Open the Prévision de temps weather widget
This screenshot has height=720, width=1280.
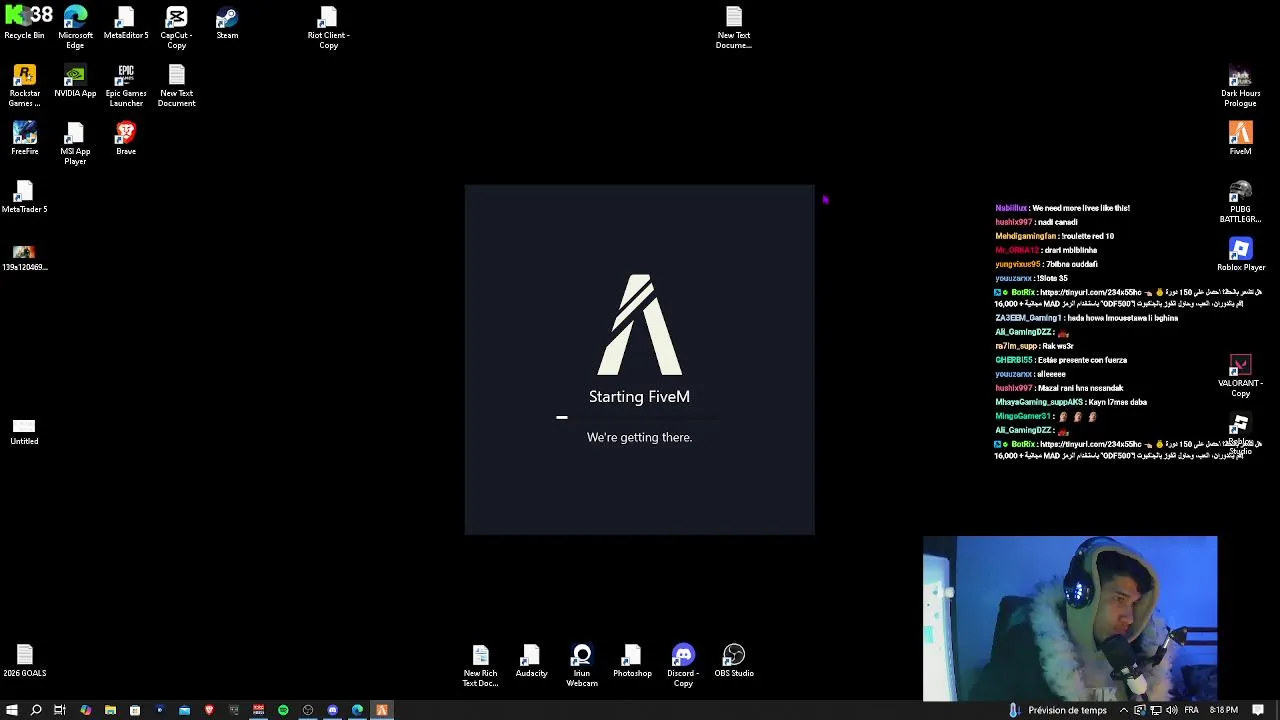click(1058, 710)
